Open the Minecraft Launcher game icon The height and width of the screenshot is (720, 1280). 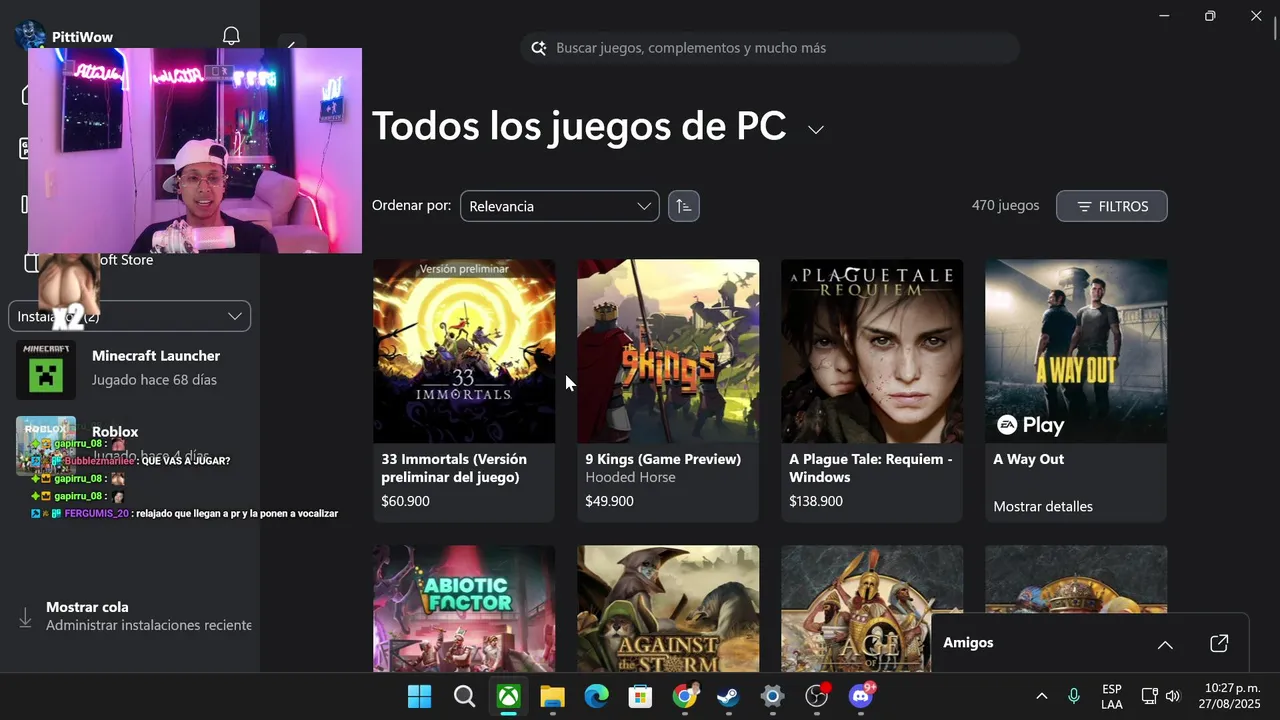coord(46,370)
